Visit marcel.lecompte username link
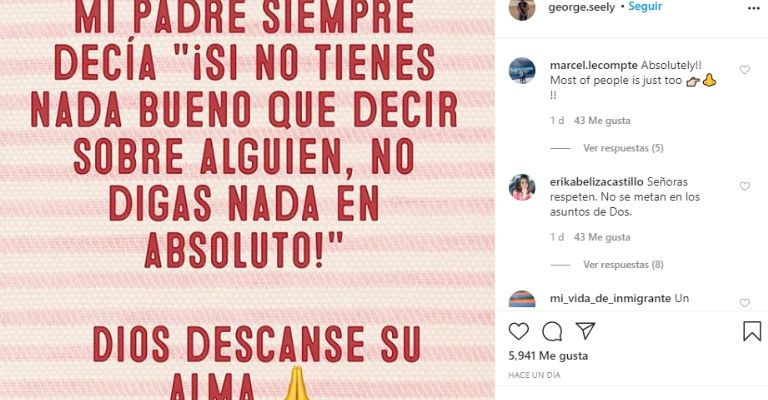 pyautogui.click(x=594, y=65)
